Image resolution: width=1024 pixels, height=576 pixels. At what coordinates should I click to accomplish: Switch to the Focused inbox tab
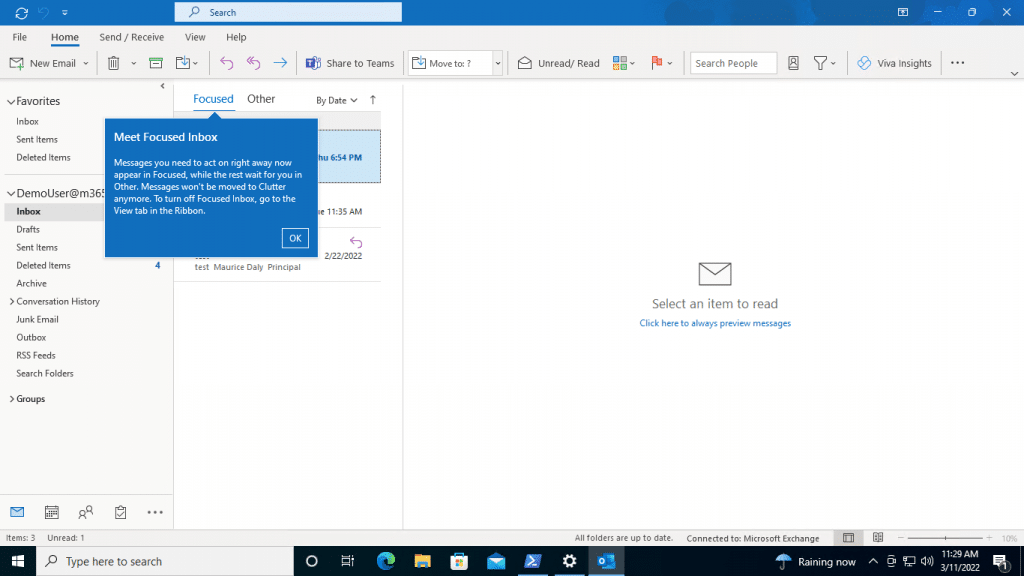(213, 99)
